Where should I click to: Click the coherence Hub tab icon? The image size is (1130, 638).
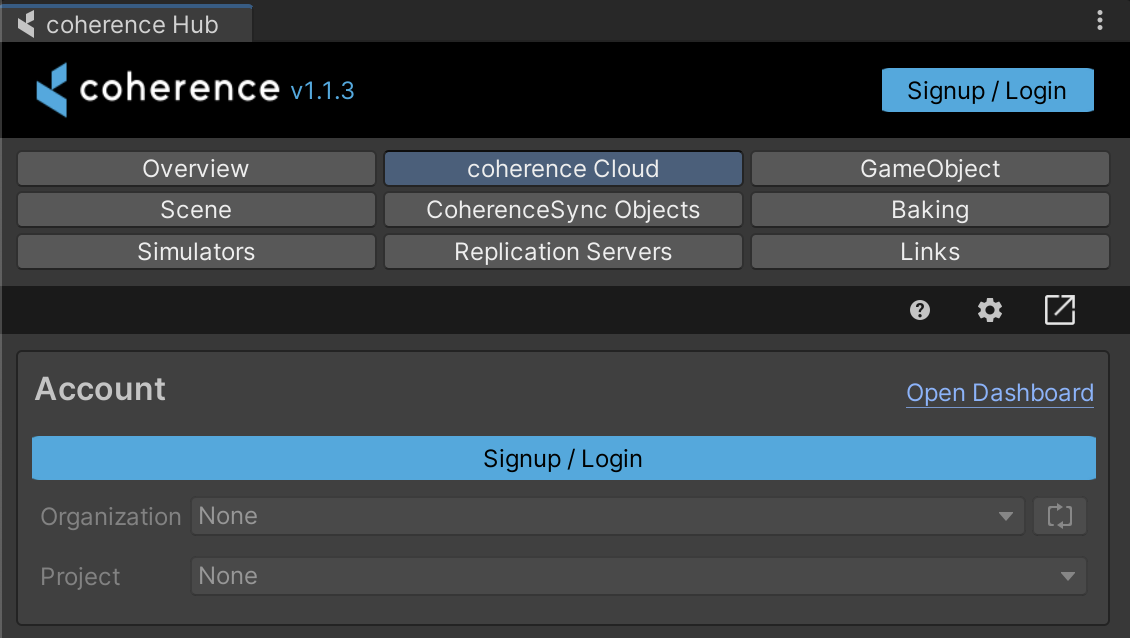point(27,24)
